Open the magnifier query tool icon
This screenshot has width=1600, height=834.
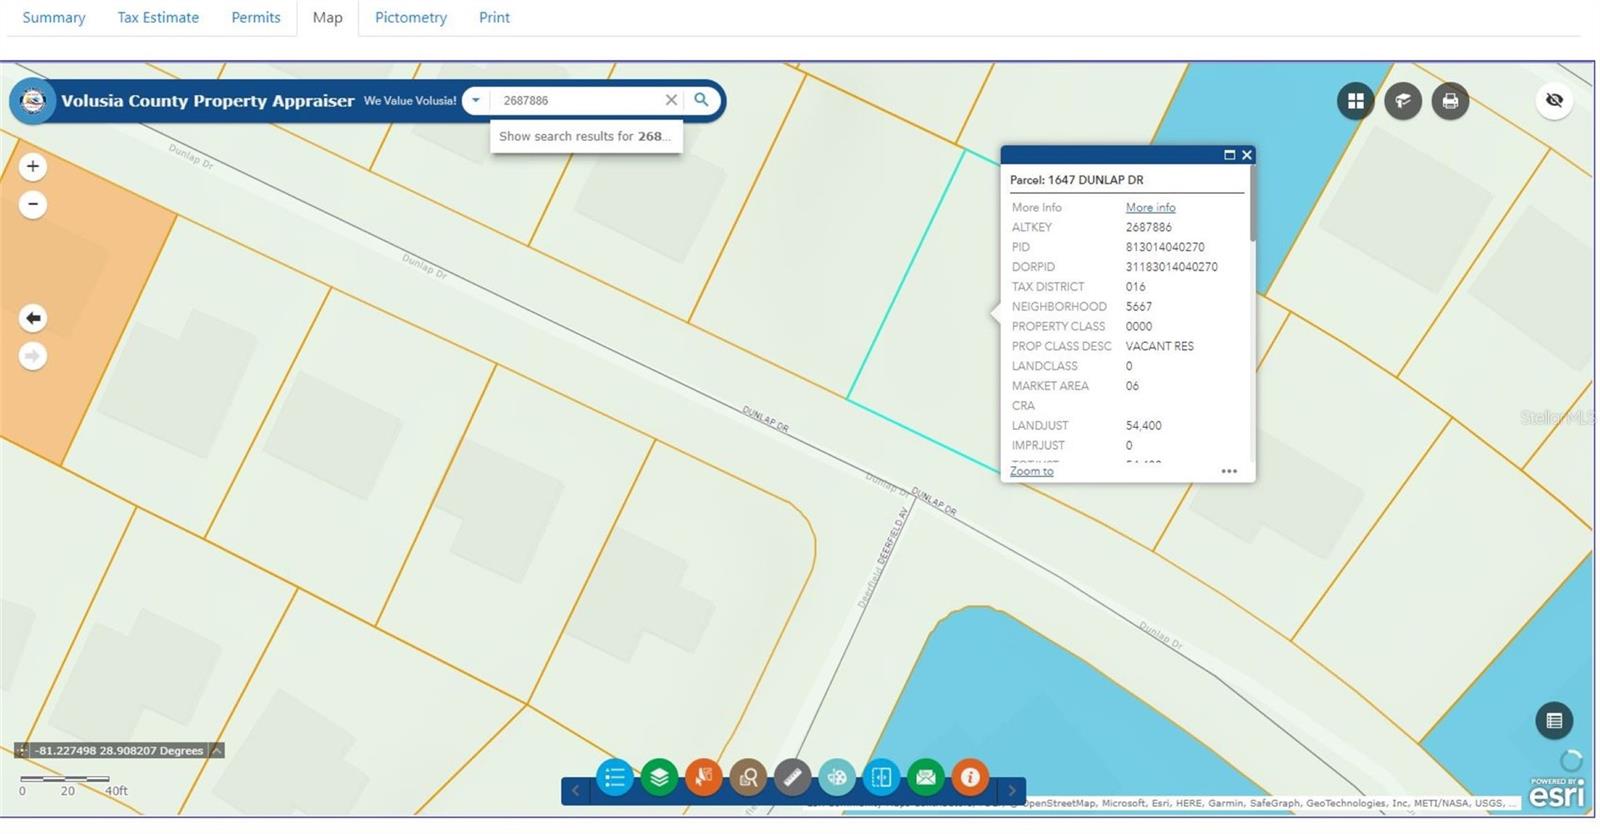click(x=748, y=776)
